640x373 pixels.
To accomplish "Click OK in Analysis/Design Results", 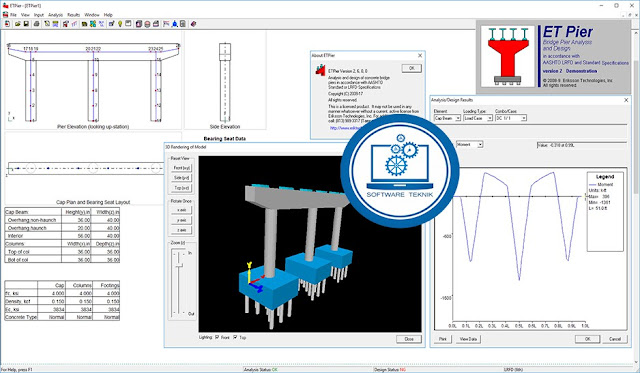I will 587,339.
